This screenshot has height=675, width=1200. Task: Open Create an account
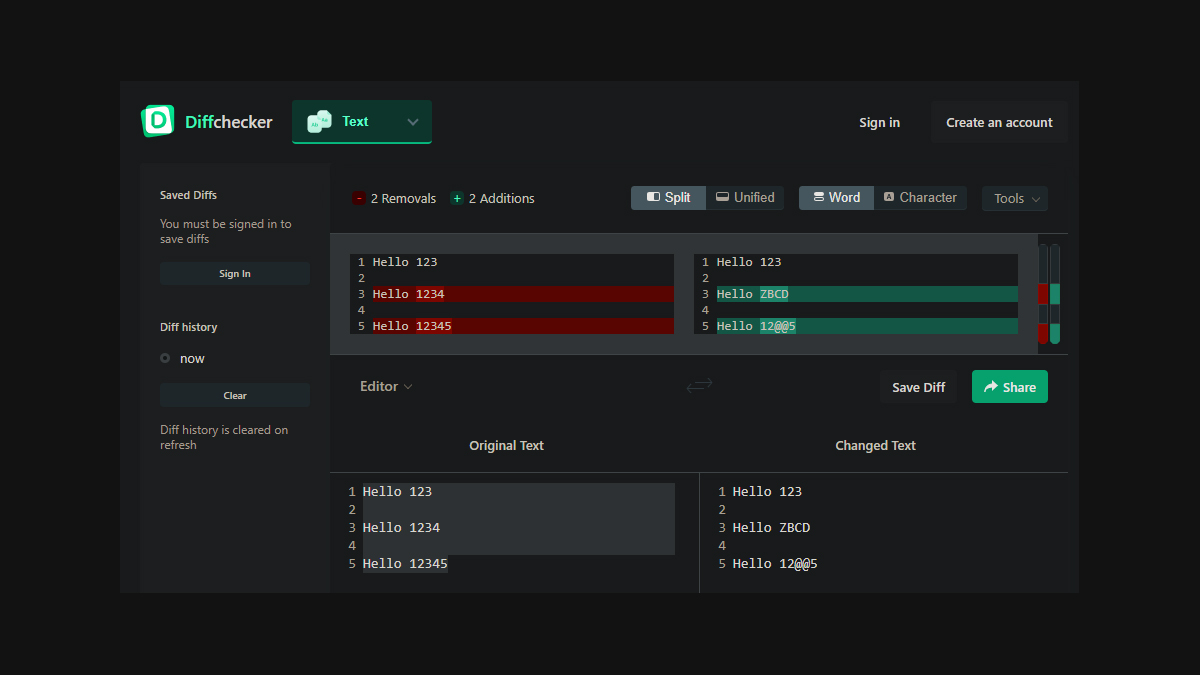click(998, 122)
